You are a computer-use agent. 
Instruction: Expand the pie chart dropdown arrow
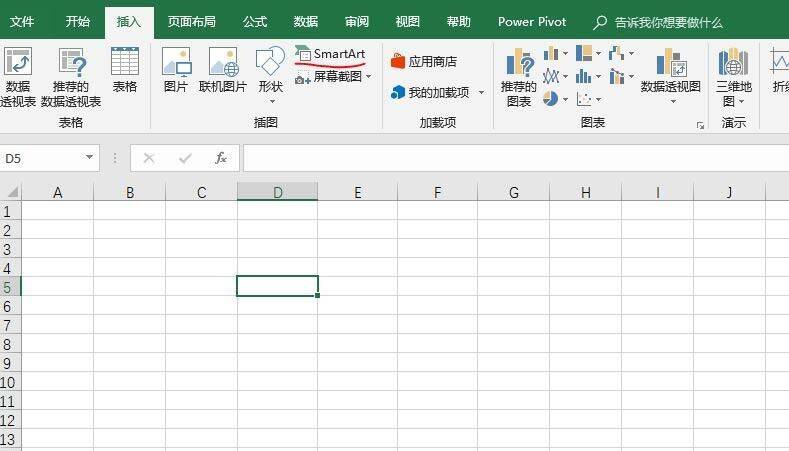(566, 99)
